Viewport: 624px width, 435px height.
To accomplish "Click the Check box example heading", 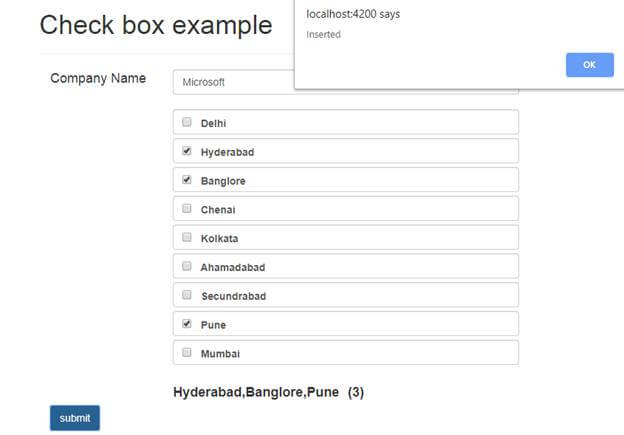I will click(x=156, y=25).
